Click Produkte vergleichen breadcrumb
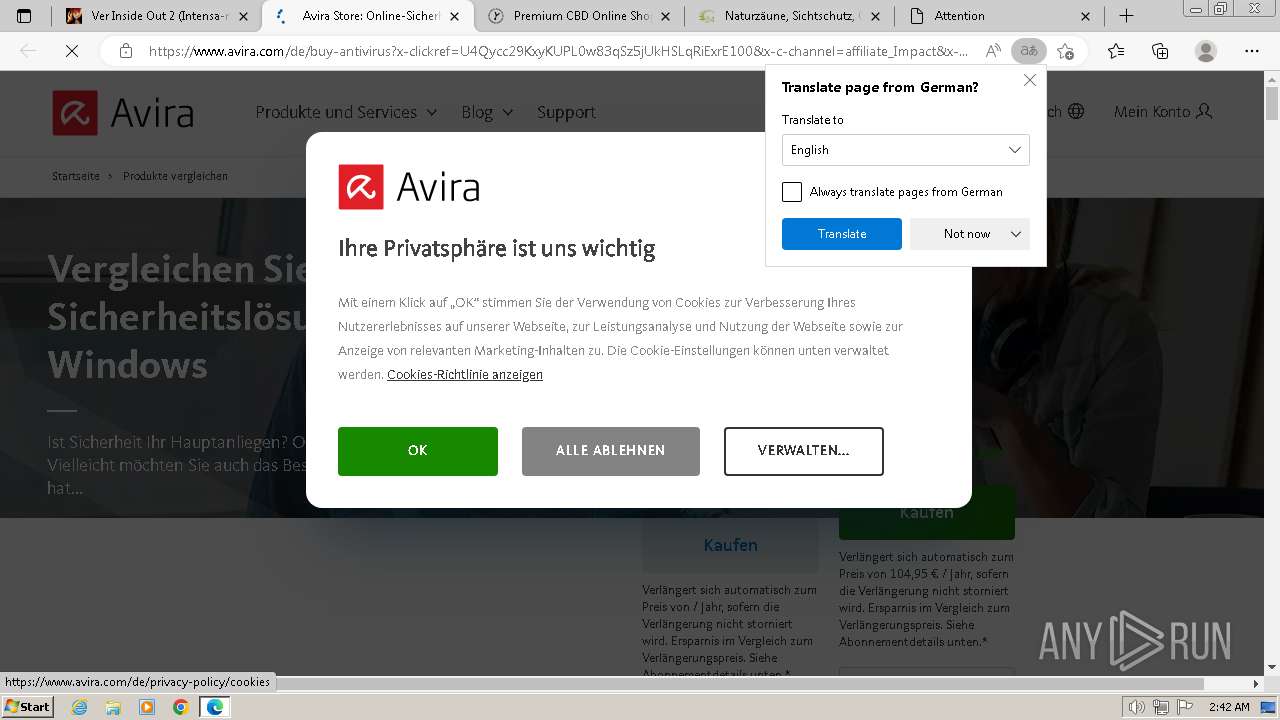The width and height of the screenshot is (1280, 720). tap(175, 176)
